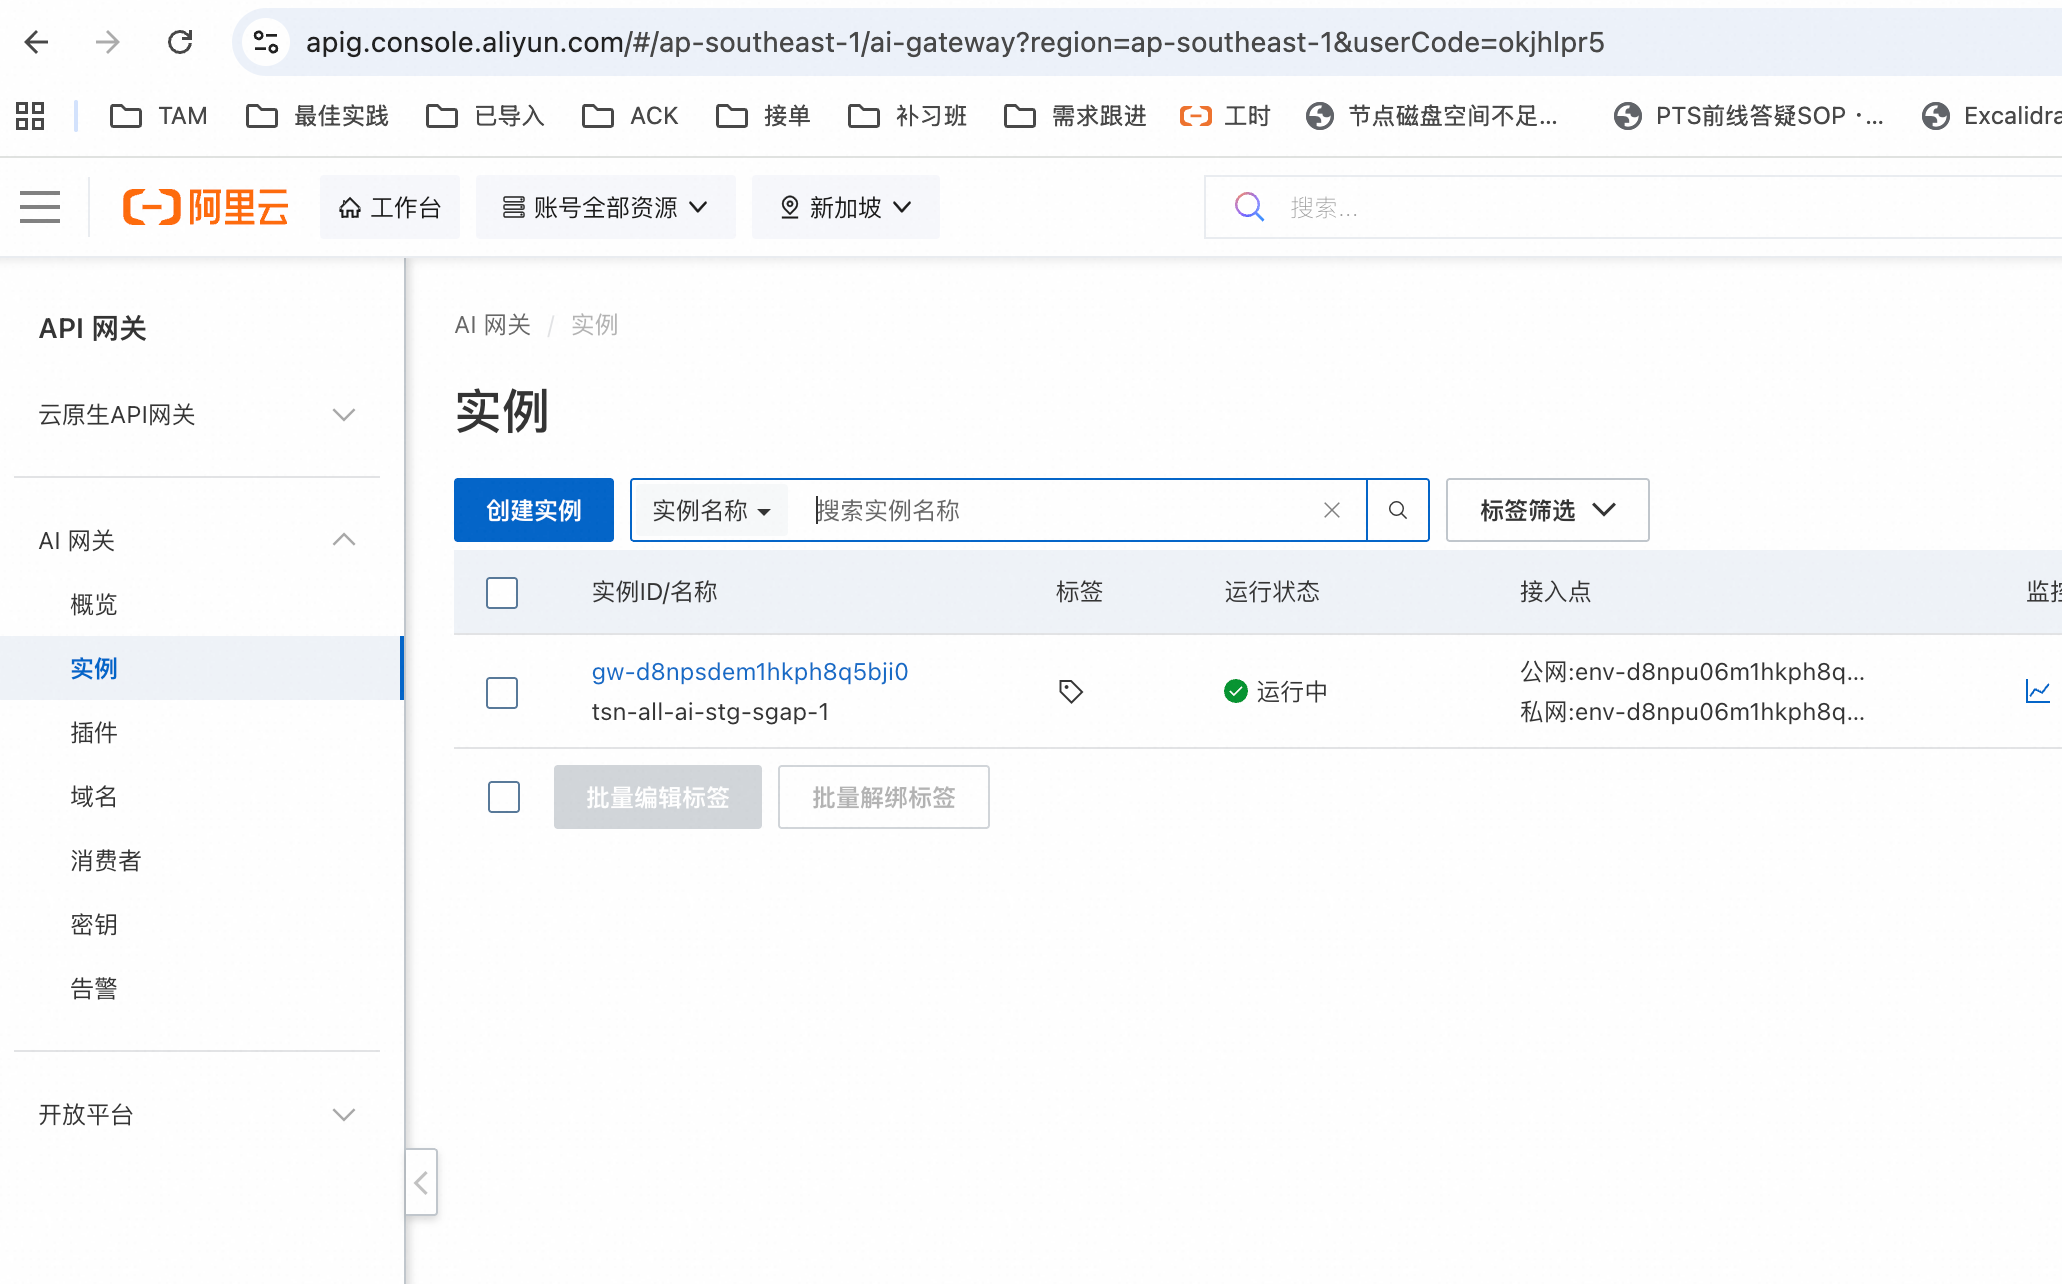
Task: Edit tags icon for tsn-all-ai-stg-sgap-1
Action: pyautogui.click(x=1070, y=691)
